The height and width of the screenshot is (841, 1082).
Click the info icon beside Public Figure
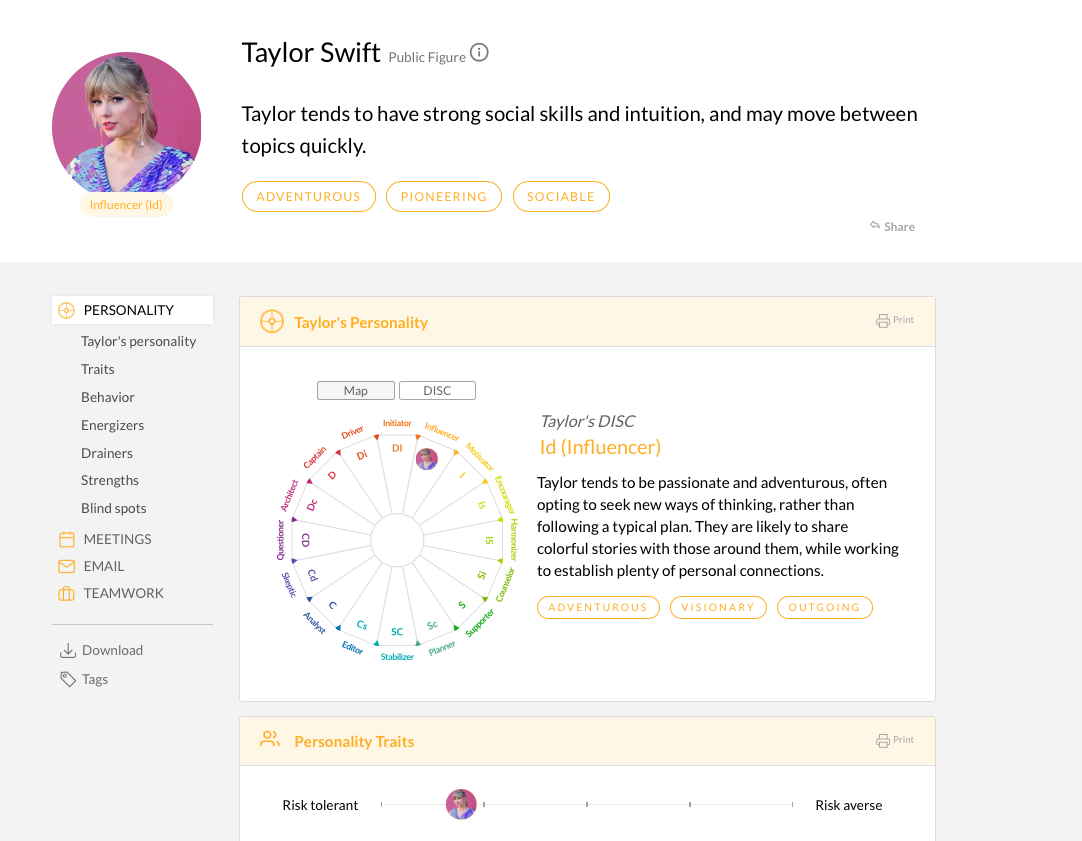click(x=479, y=53)
